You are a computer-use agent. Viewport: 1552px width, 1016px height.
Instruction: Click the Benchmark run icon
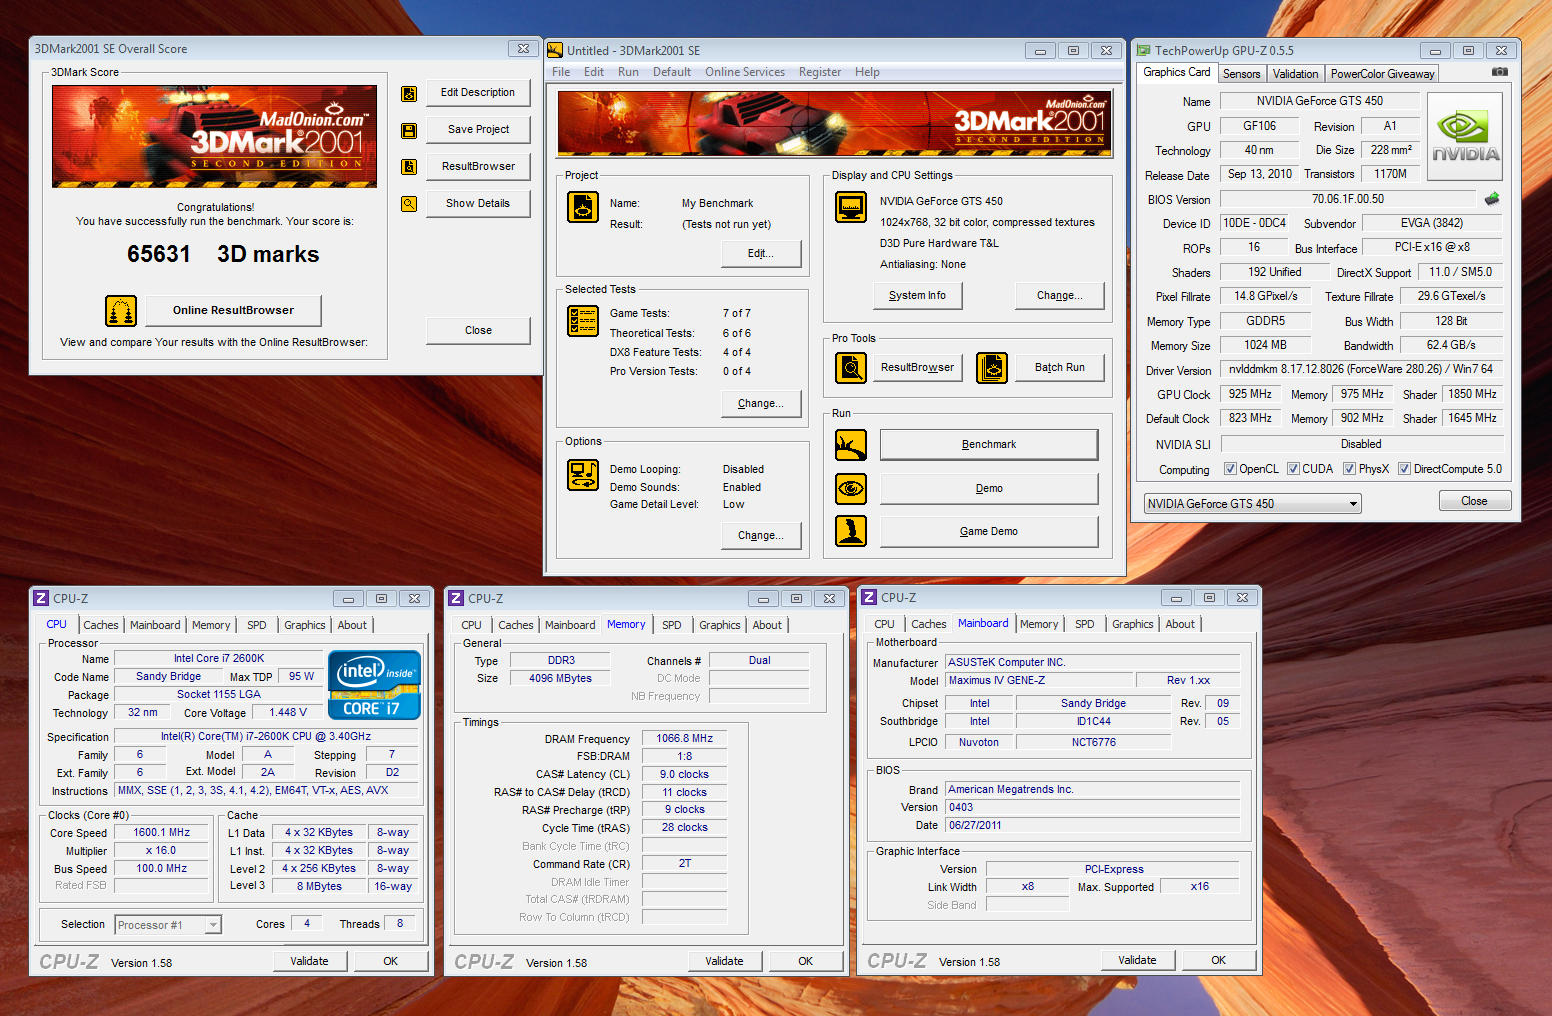(x=851, y=445)
